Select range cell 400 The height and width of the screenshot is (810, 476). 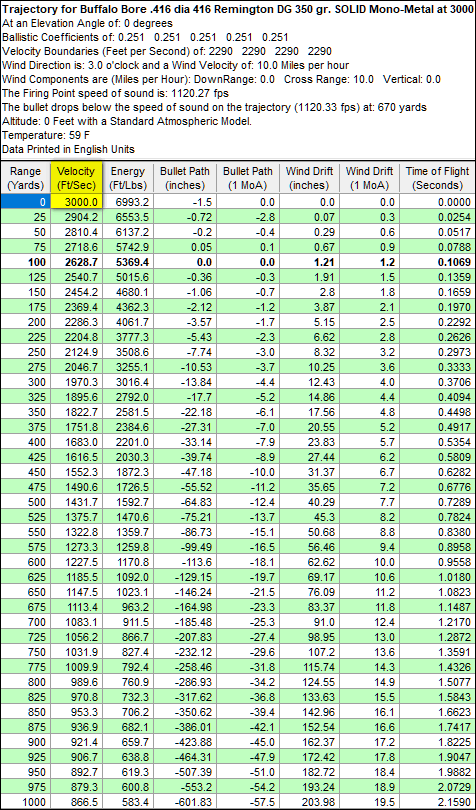[25, 441]
